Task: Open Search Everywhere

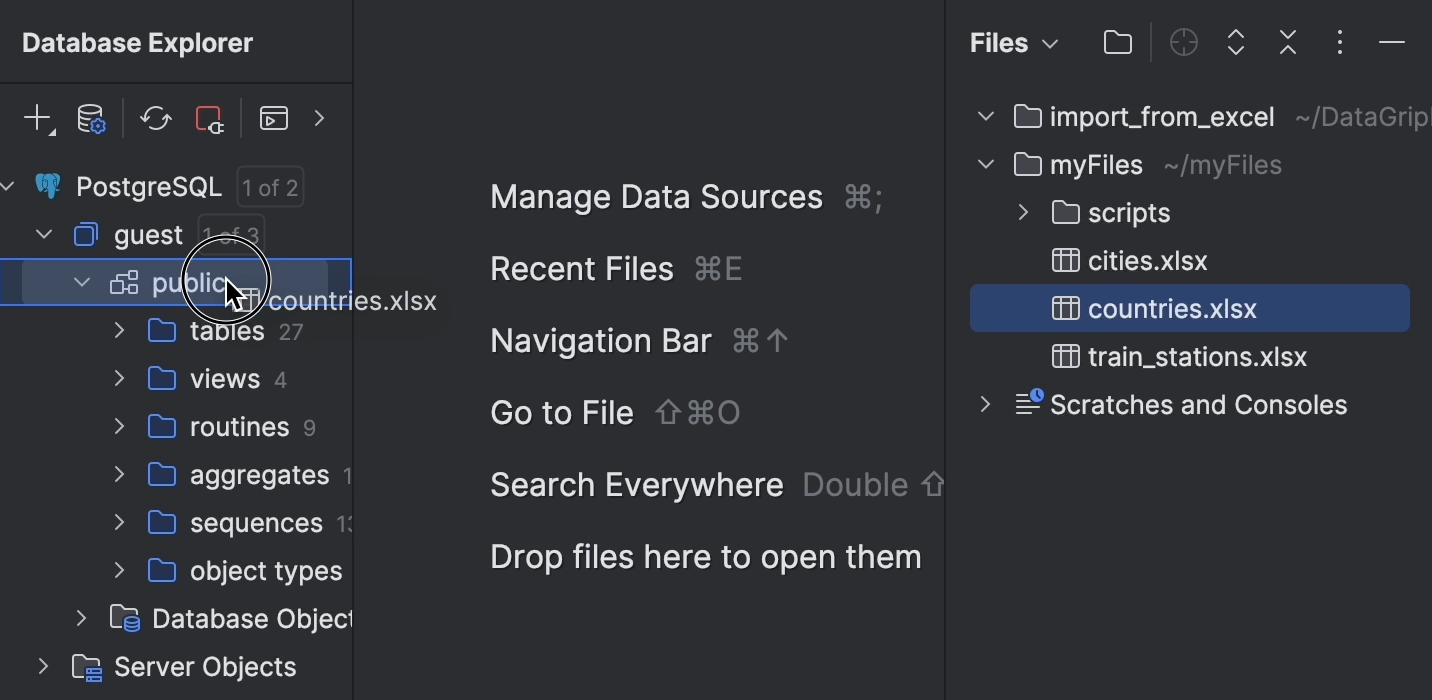Action: pyautogui.click(x=636, y=484)
